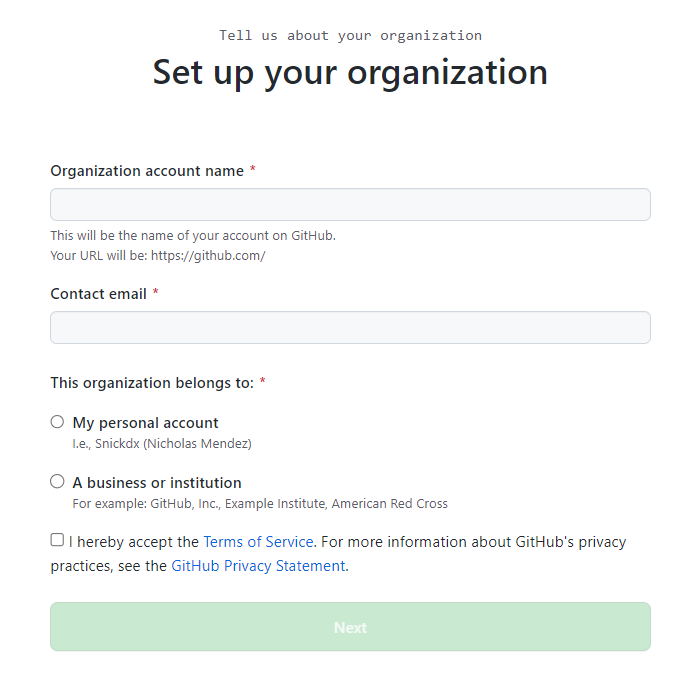Click the "American Red Cross" example text
The height and width of the screenshot is (685, 696).
pyautogui.click(x=390, y=504)
